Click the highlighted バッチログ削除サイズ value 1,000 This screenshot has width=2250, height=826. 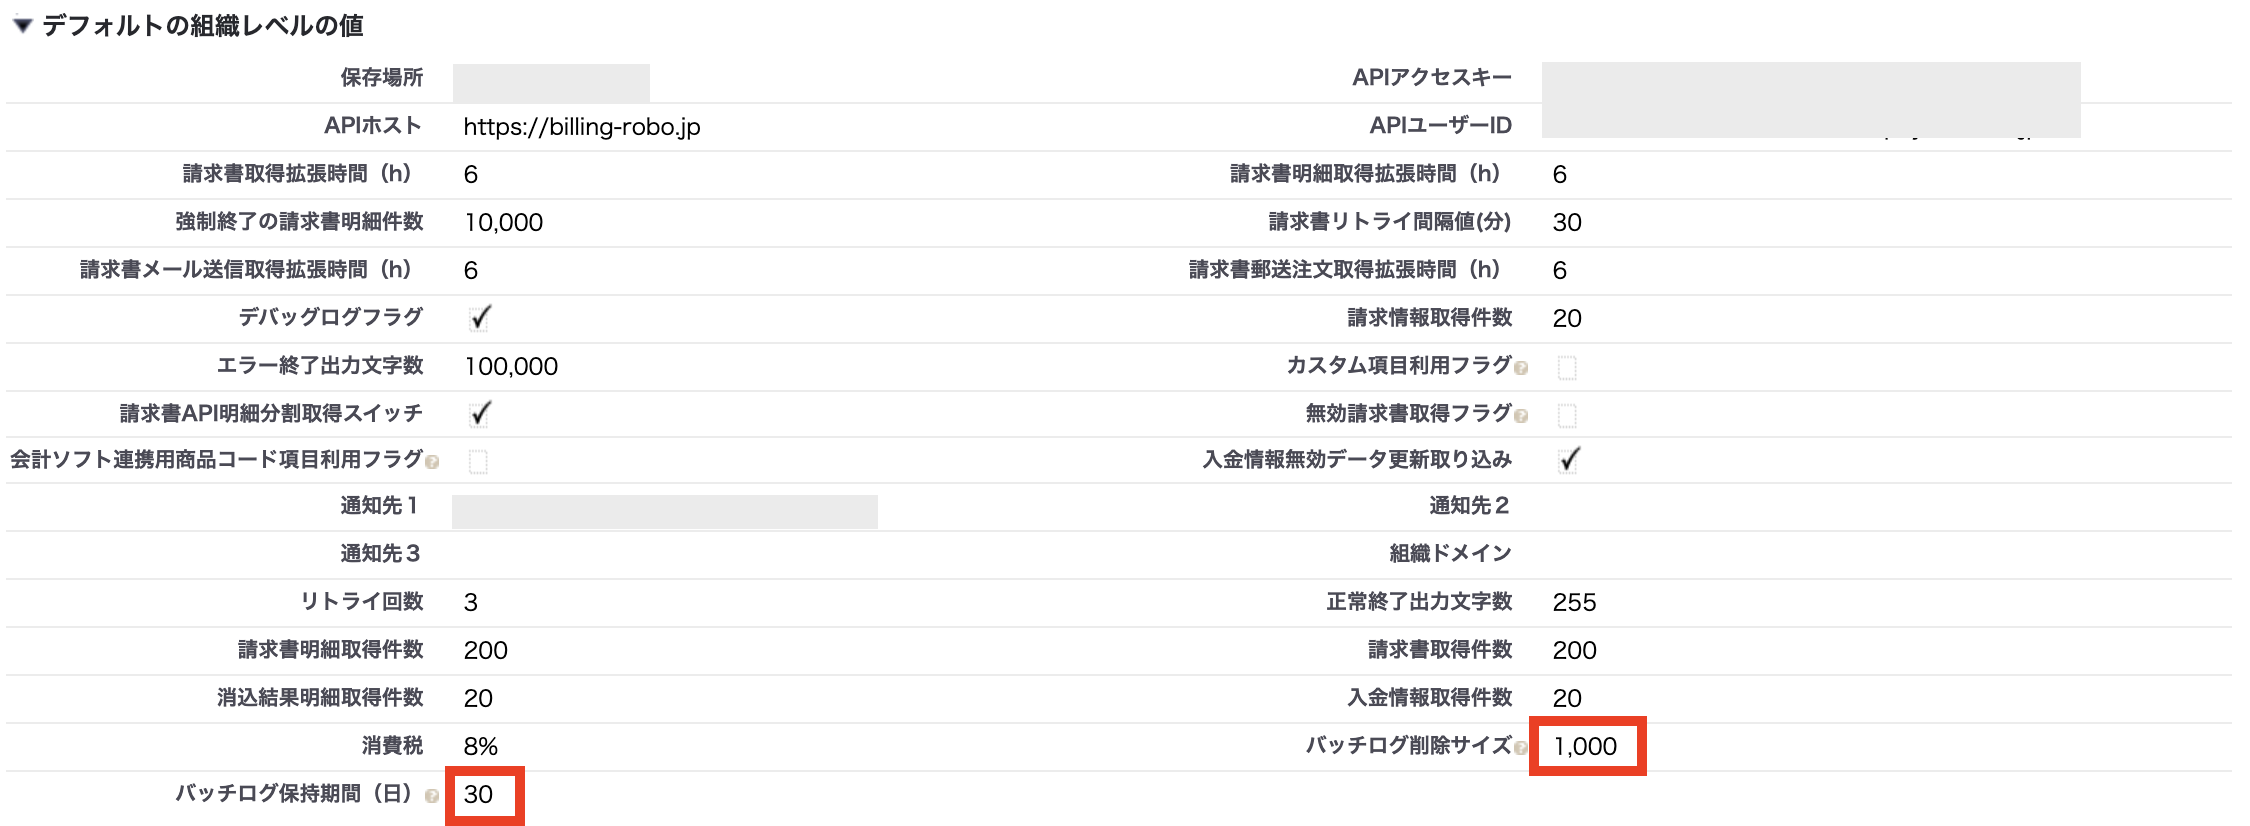pyautogui.click(x=1586, y=745)
